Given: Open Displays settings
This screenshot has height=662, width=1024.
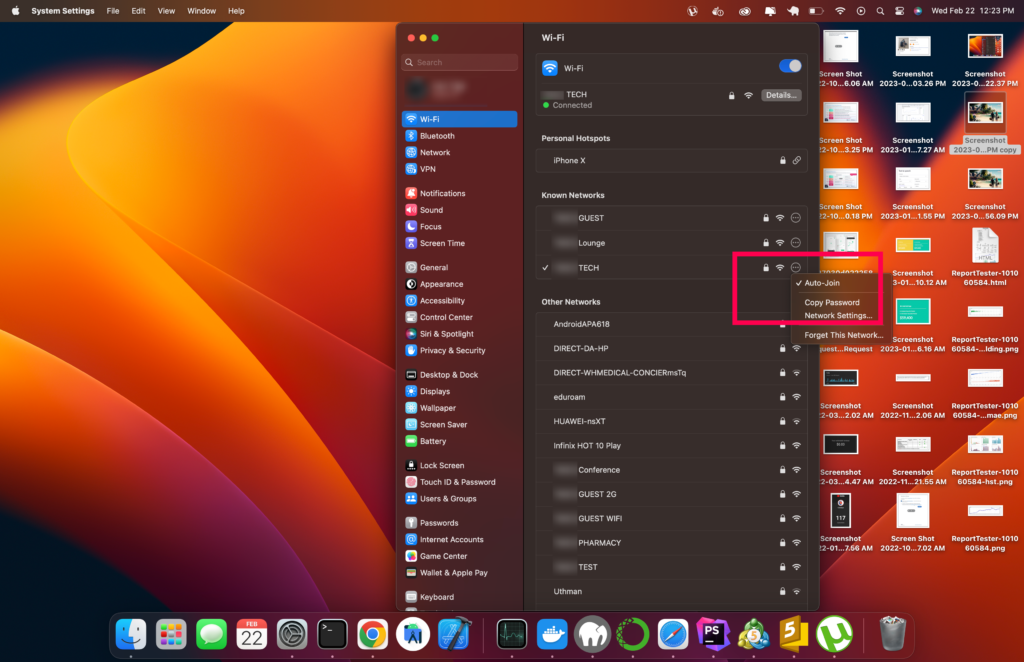Looking at the screenshot, I should 460,391.
